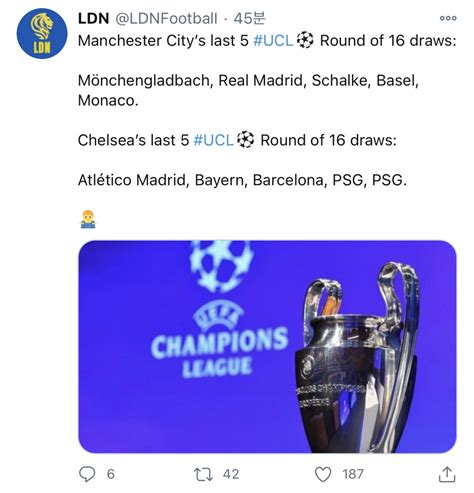Click the LDN display name
Image resolution: width=474 pixels, height=493 pixels.
point(93,18)
